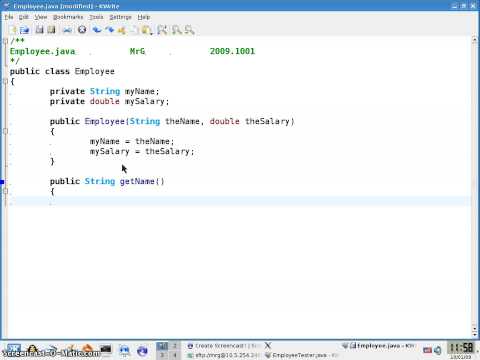Click the Find toolbar icon
This screenshot has width=480, height=360.
point(162,30)
